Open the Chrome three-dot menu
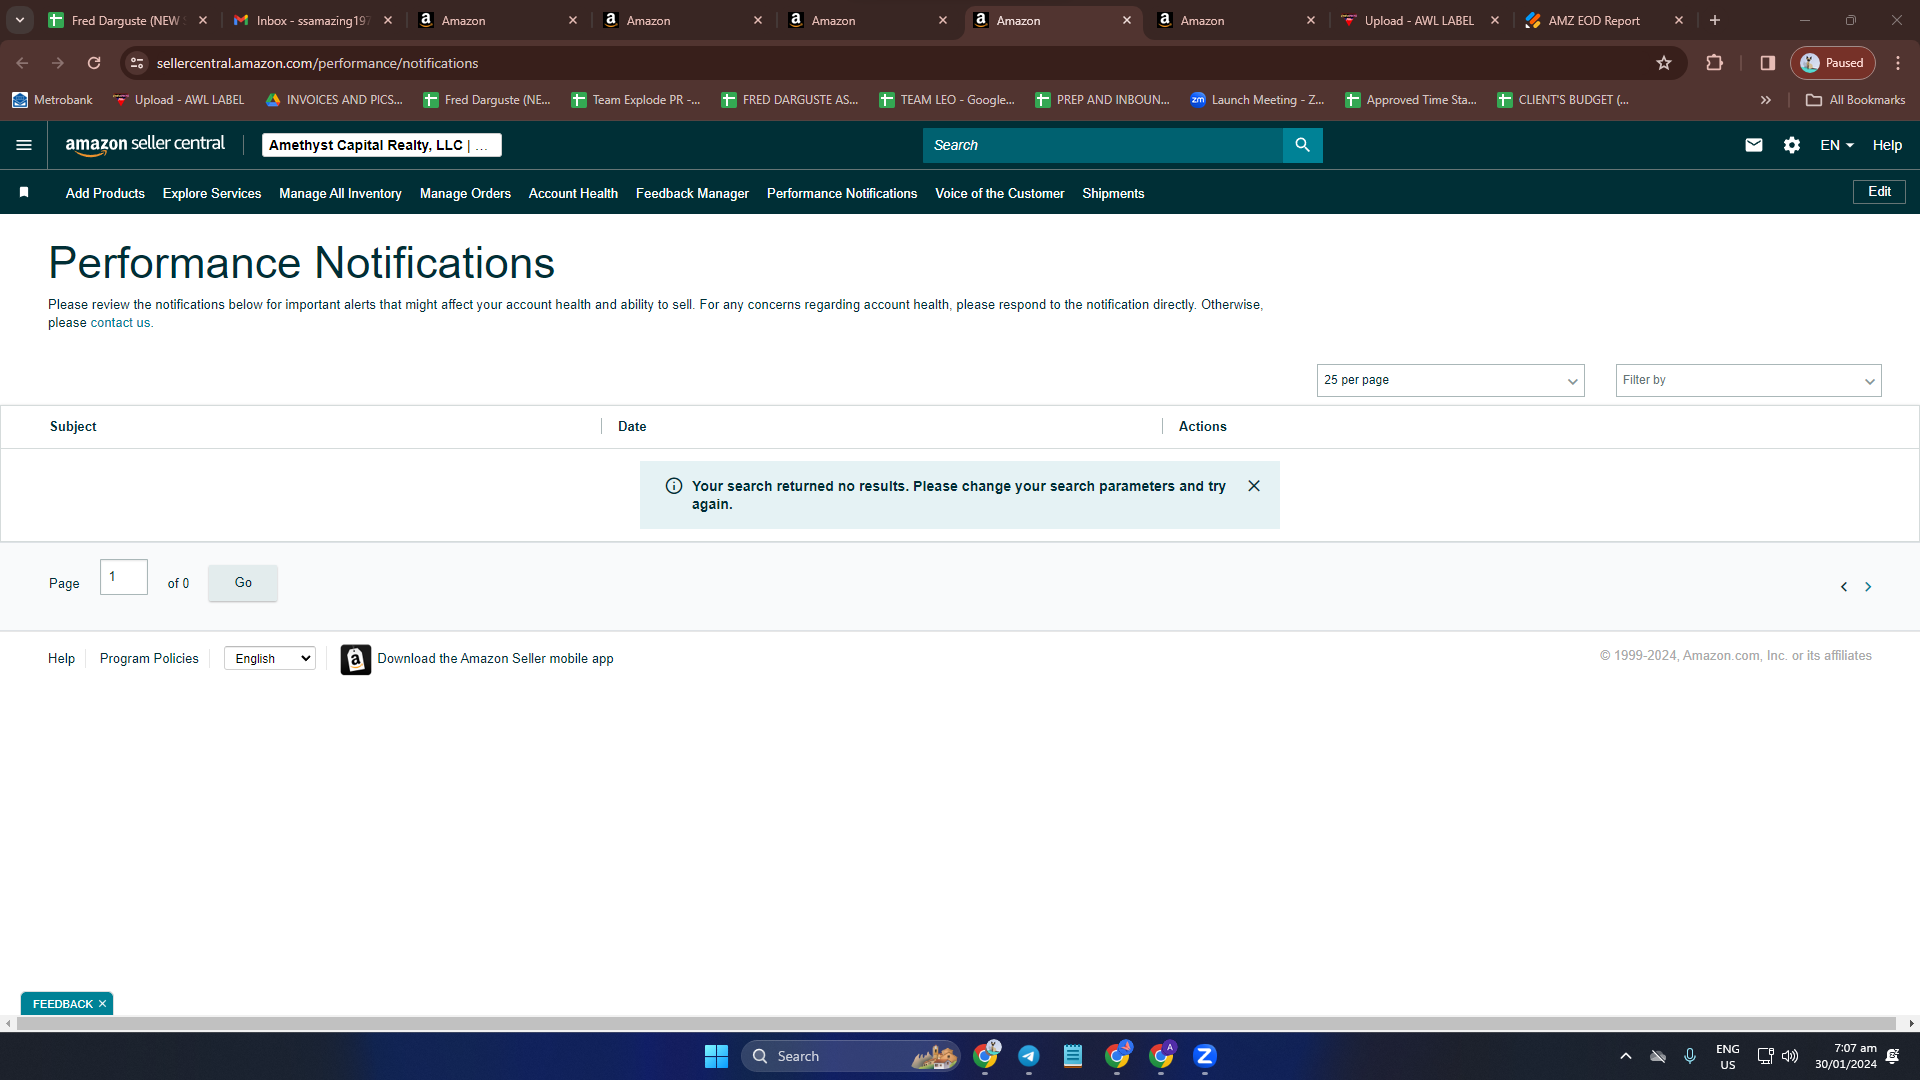Viewport: 1920px width, 1080px height. tap(1897, 63)
